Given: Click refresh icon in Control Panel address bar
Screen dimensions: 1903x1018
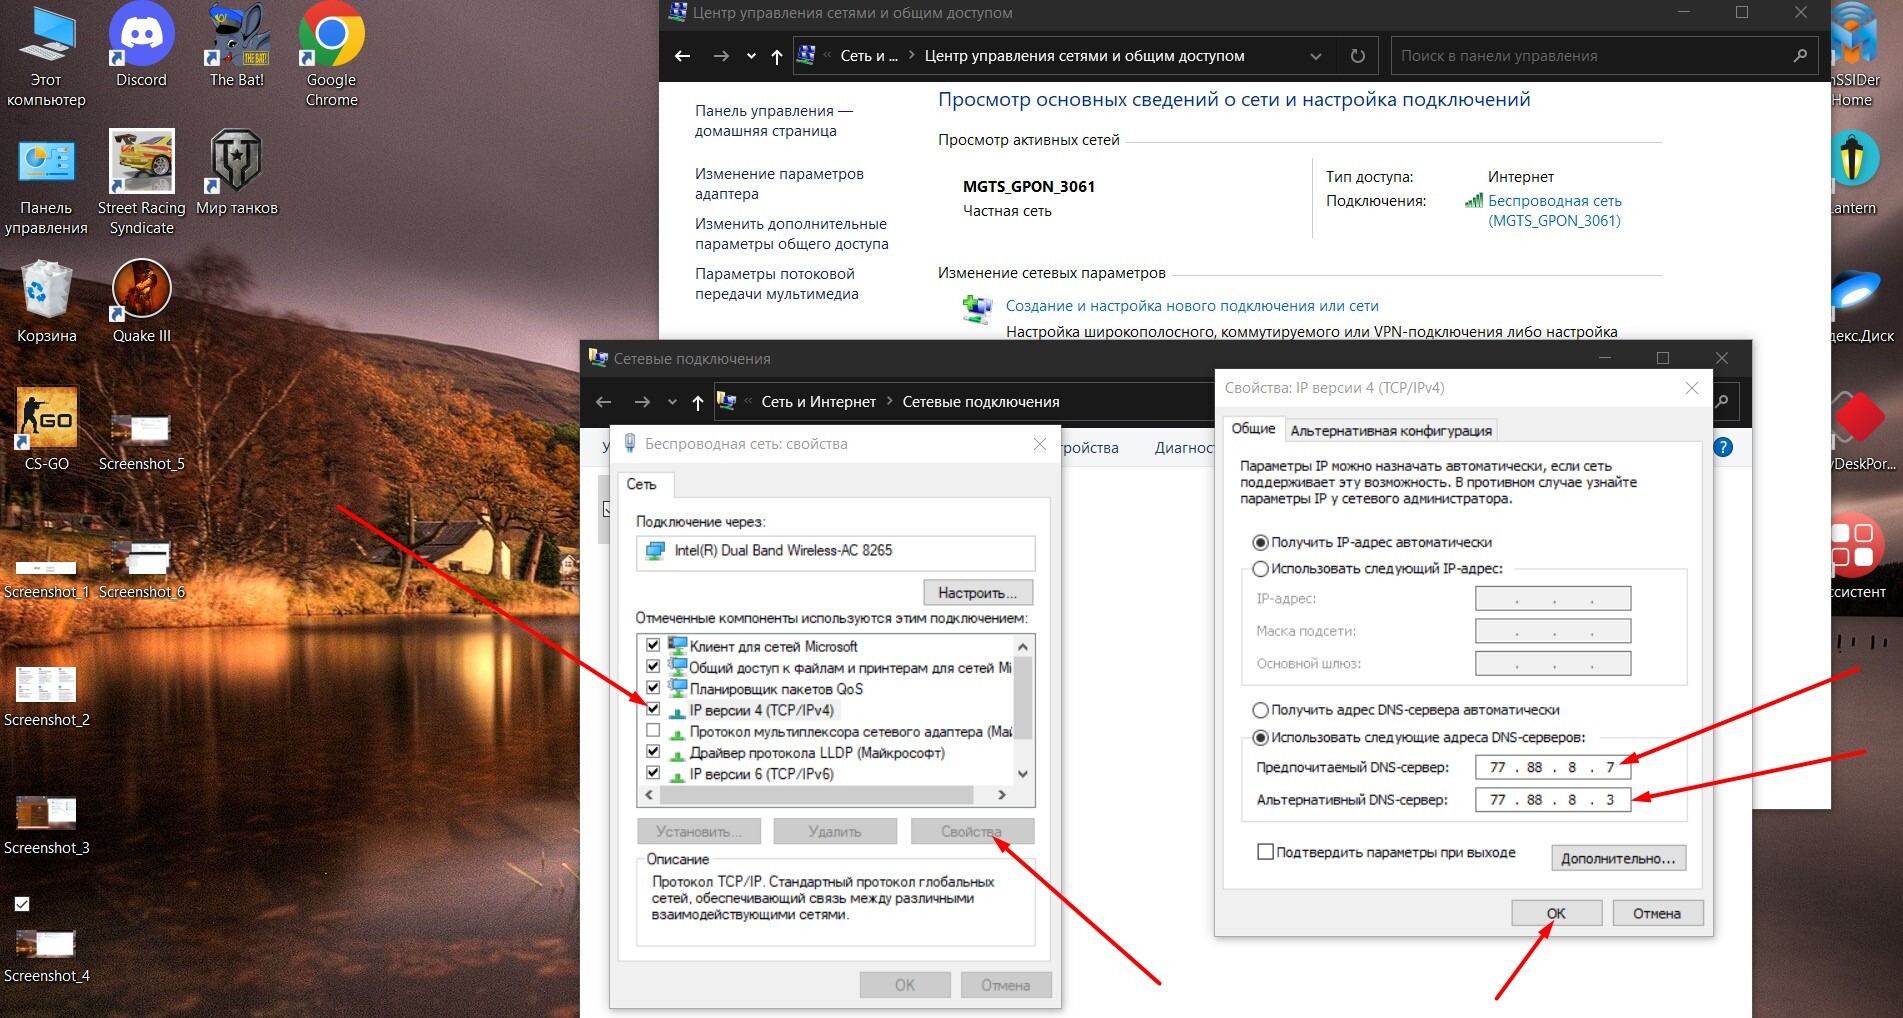Looking at the screenshot, I should [1357, 56].
